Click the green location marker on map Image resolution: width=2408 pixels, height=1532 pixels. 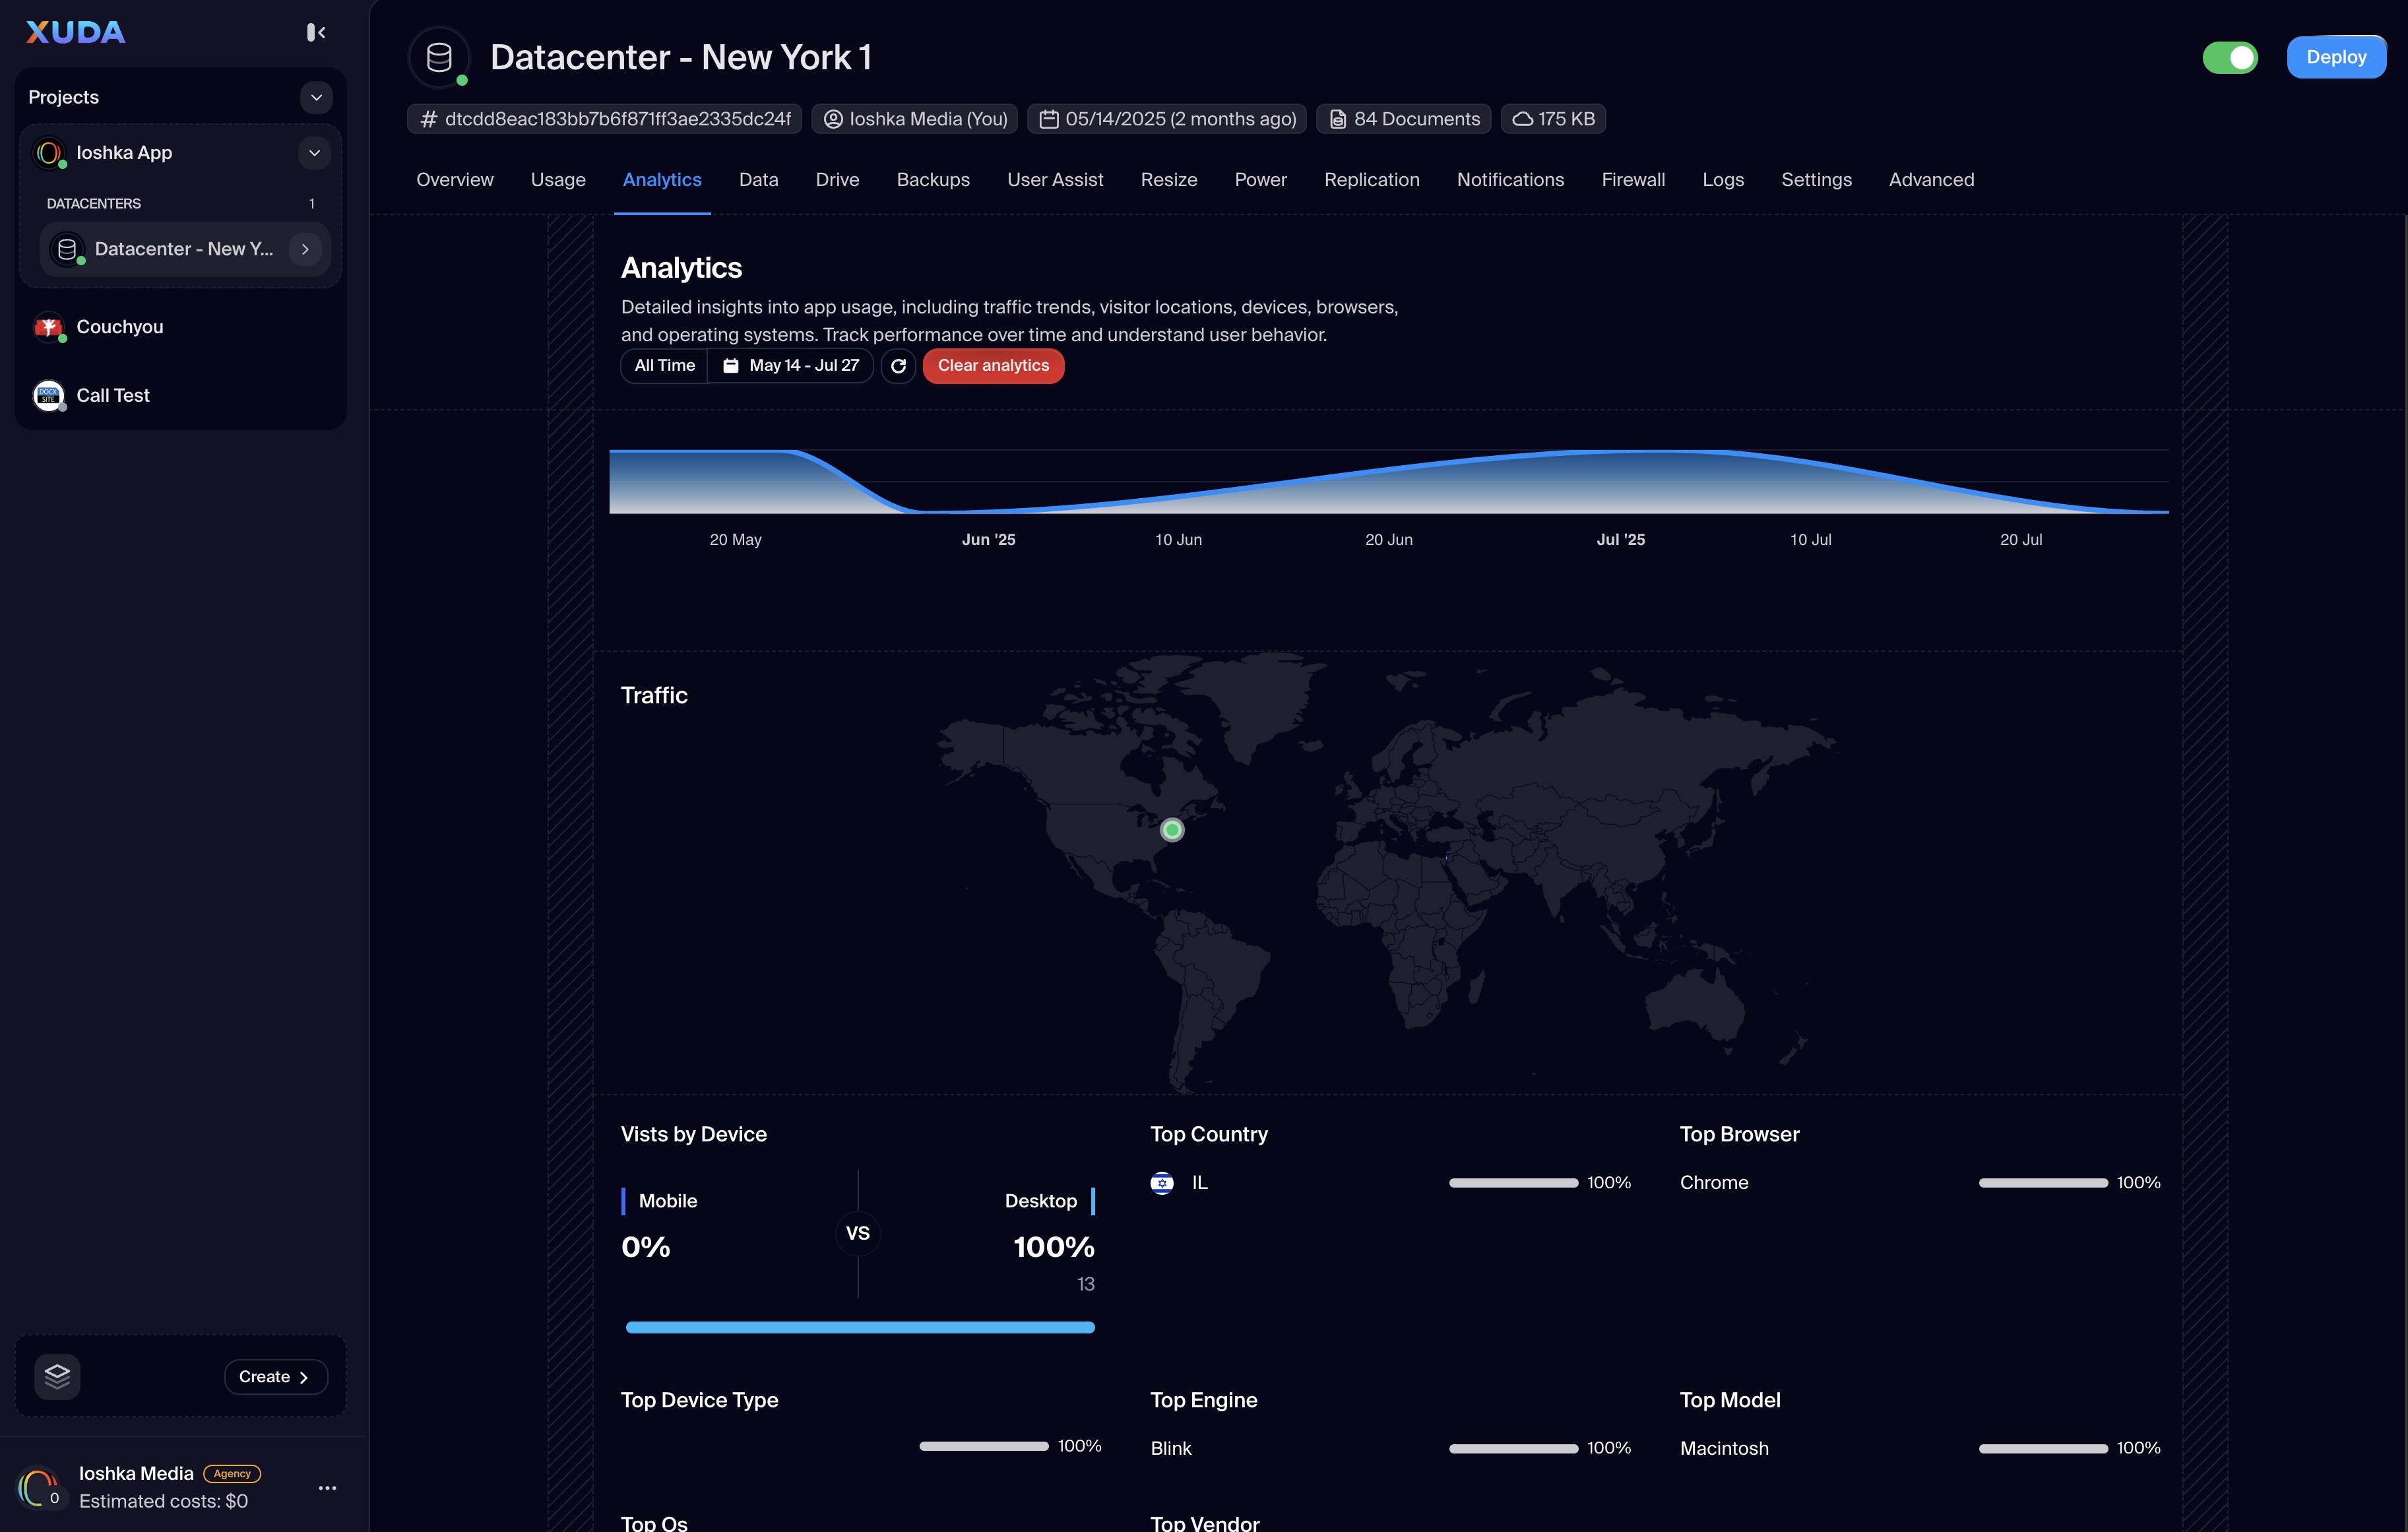point(1171,830)
